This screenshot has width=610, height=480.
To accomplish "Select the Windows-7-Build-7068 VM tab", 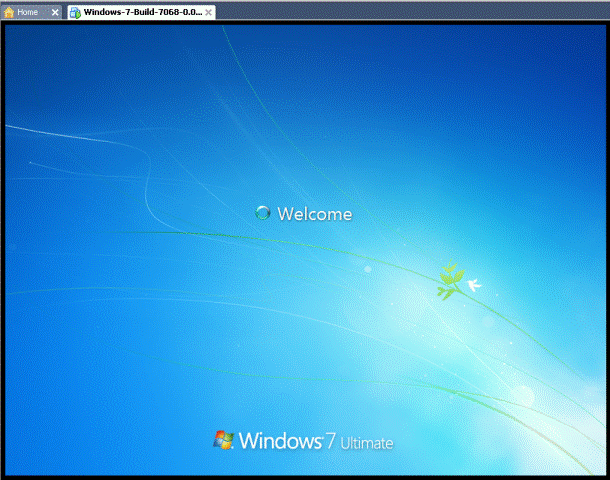I will [142, 12].
